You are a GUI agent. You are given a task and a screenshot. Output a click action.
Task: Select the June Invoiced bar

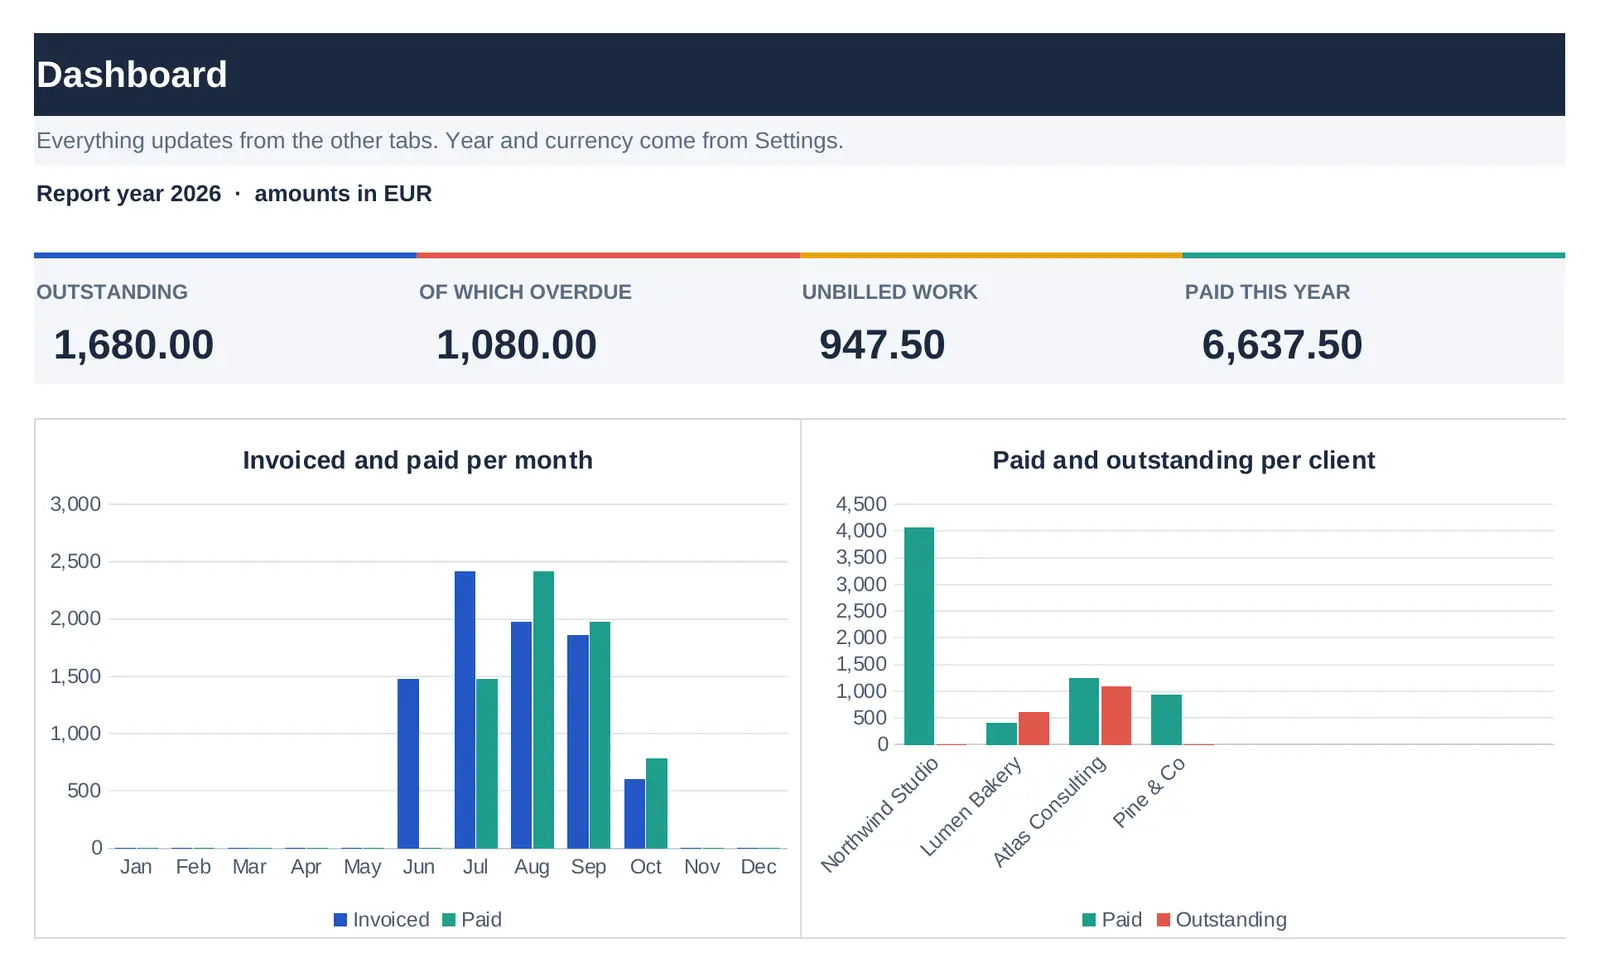point(408,764)
